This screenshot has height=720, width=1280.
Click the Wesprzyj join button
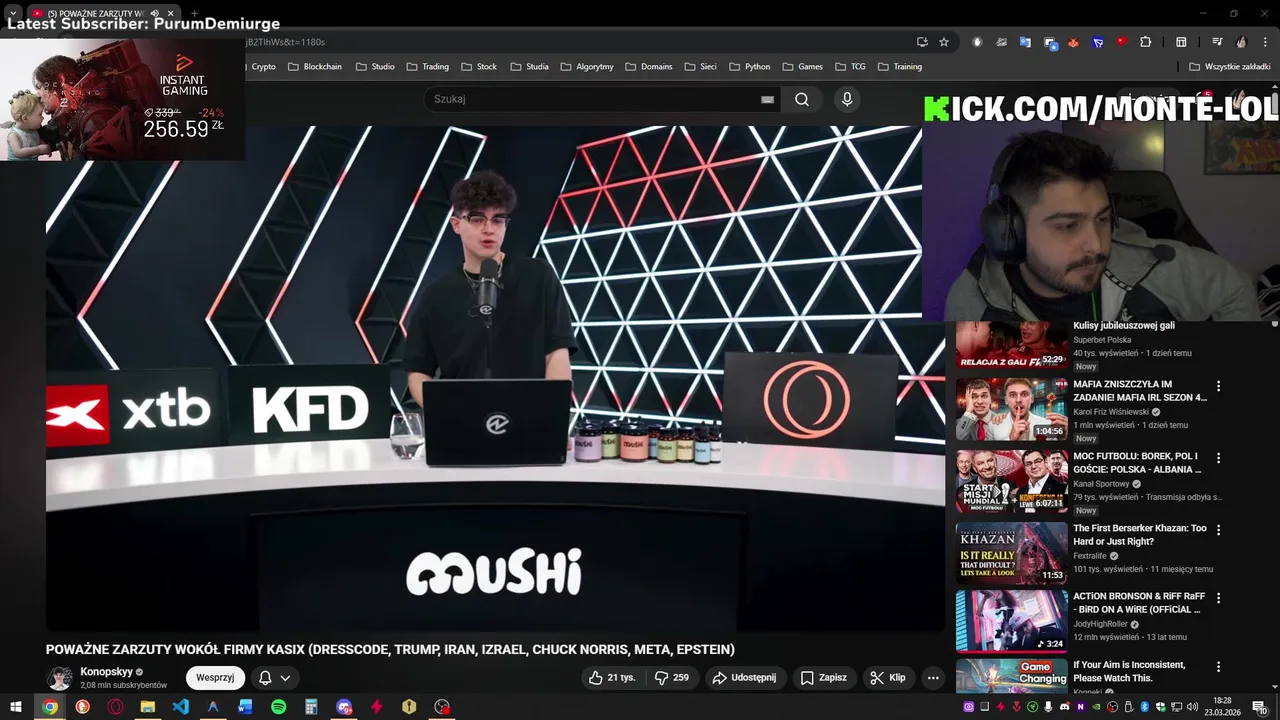[215, 677]
